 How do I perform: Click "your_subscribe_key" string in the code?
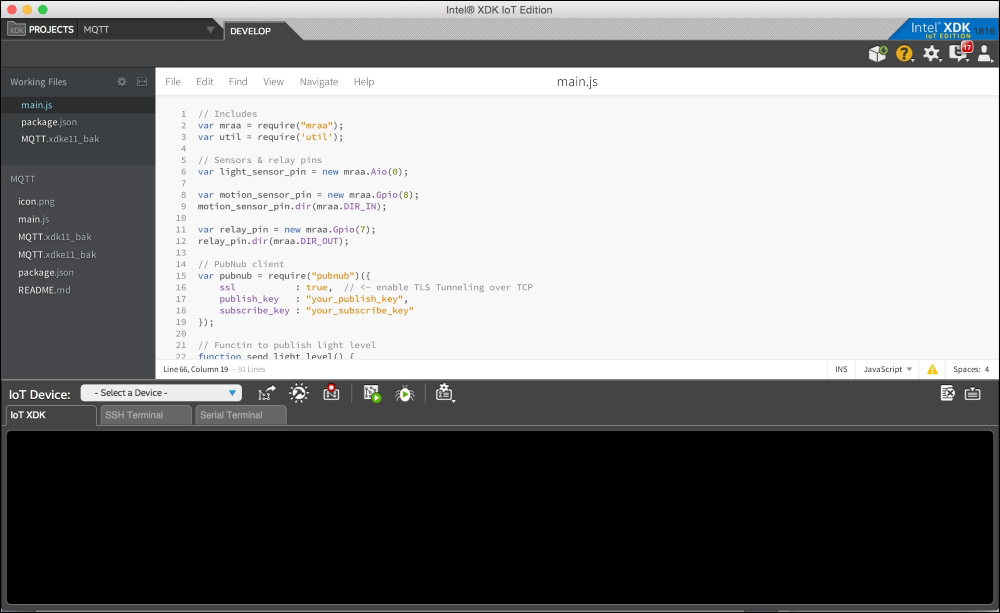[360, 310]
